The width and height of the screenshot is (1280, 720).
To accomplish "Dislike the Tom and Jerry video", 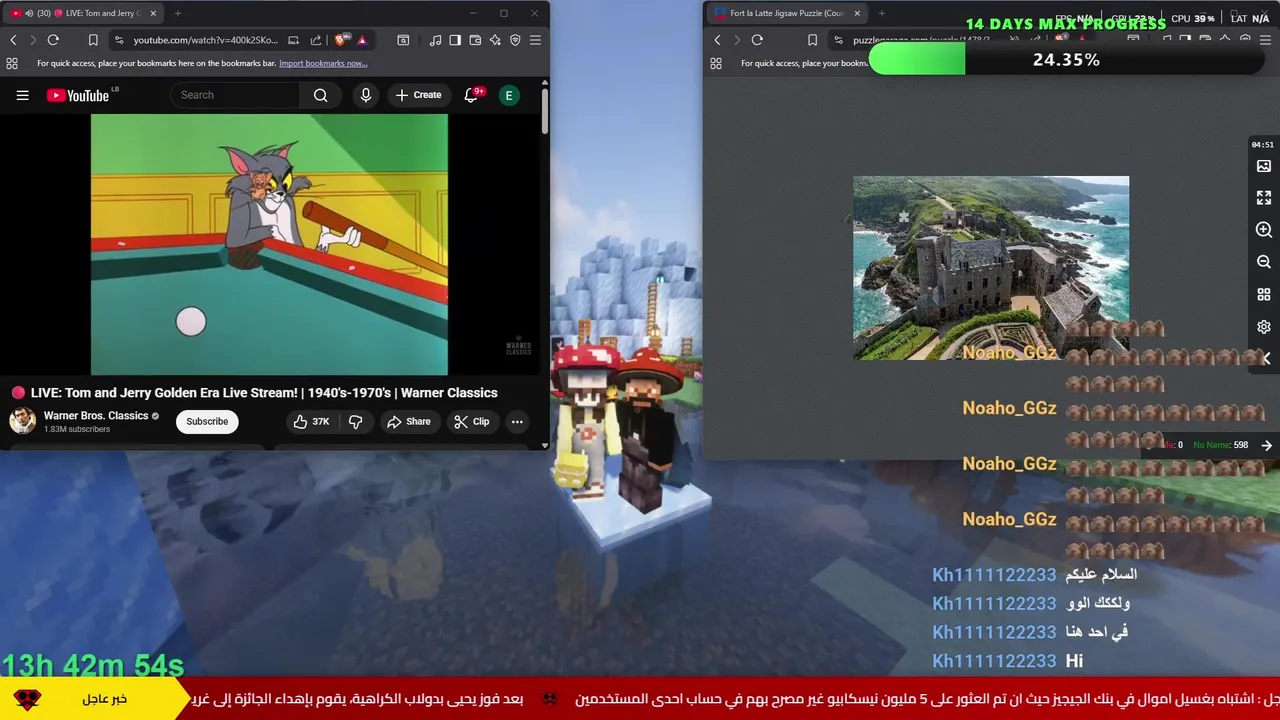I will pyautogui.click(x=355, y=421).
